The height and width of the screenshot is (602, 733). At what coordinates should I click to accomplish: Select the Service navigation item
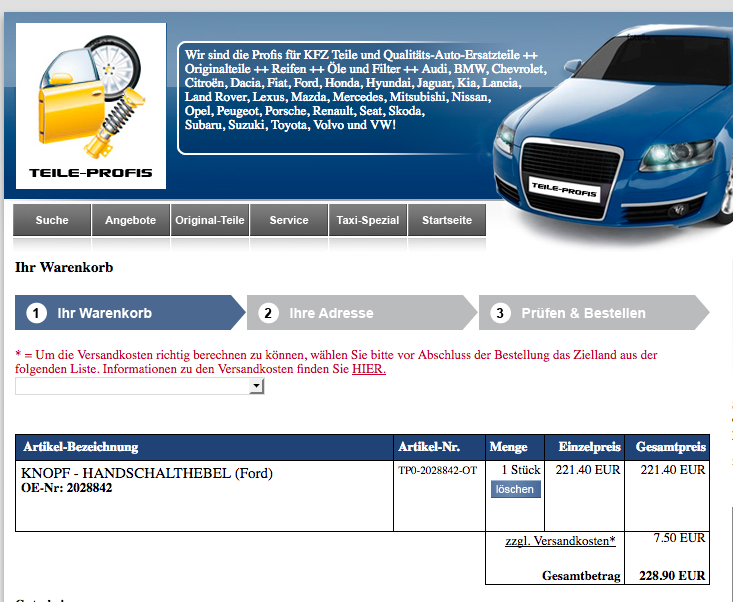pyautogui.click(x=289, y=220)
